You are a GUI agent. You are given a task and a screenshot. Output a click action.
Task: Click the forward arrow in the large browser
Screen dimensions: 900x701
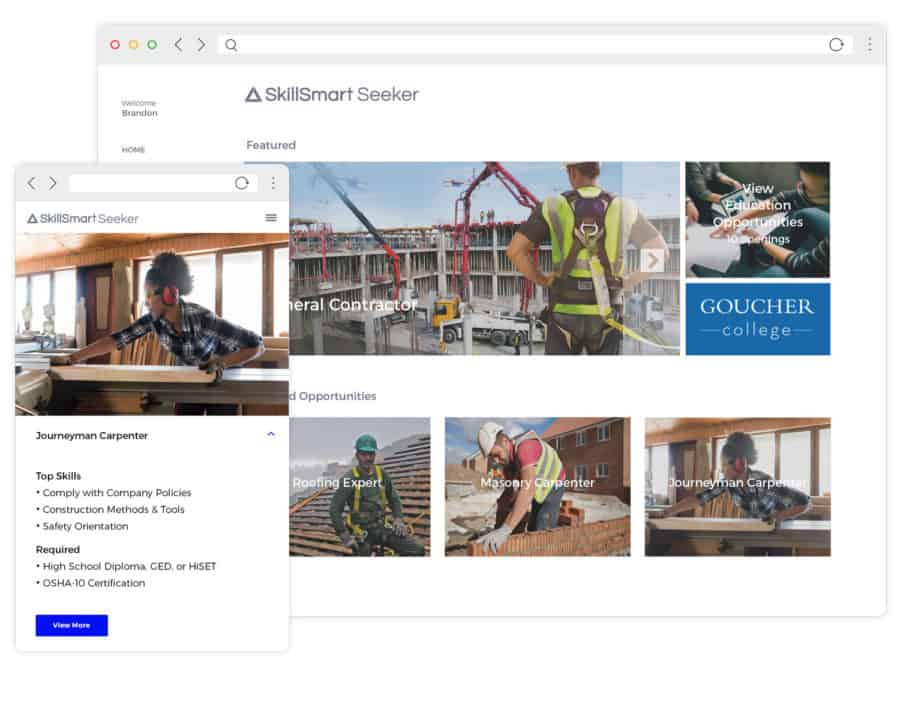point(201,45)
